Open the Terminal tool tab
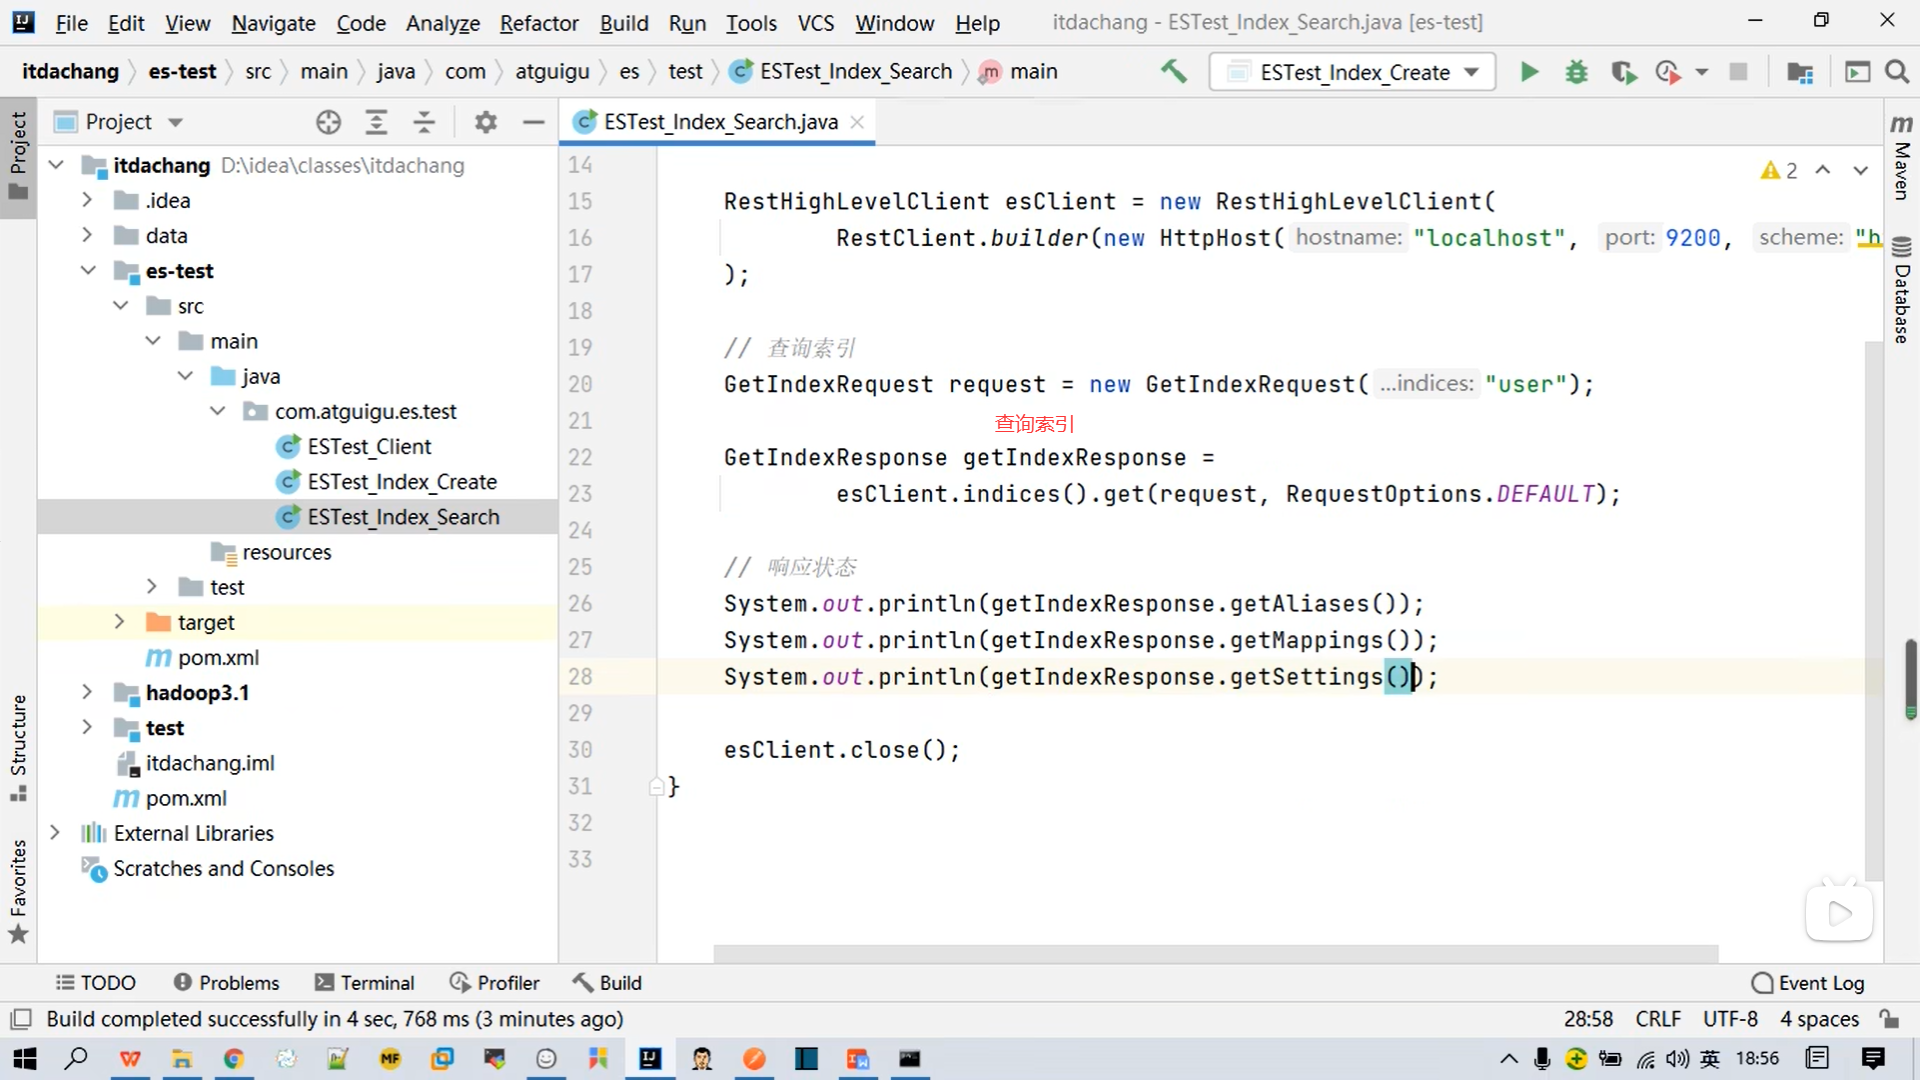1920x1080 pixels. tap(364, 983)
